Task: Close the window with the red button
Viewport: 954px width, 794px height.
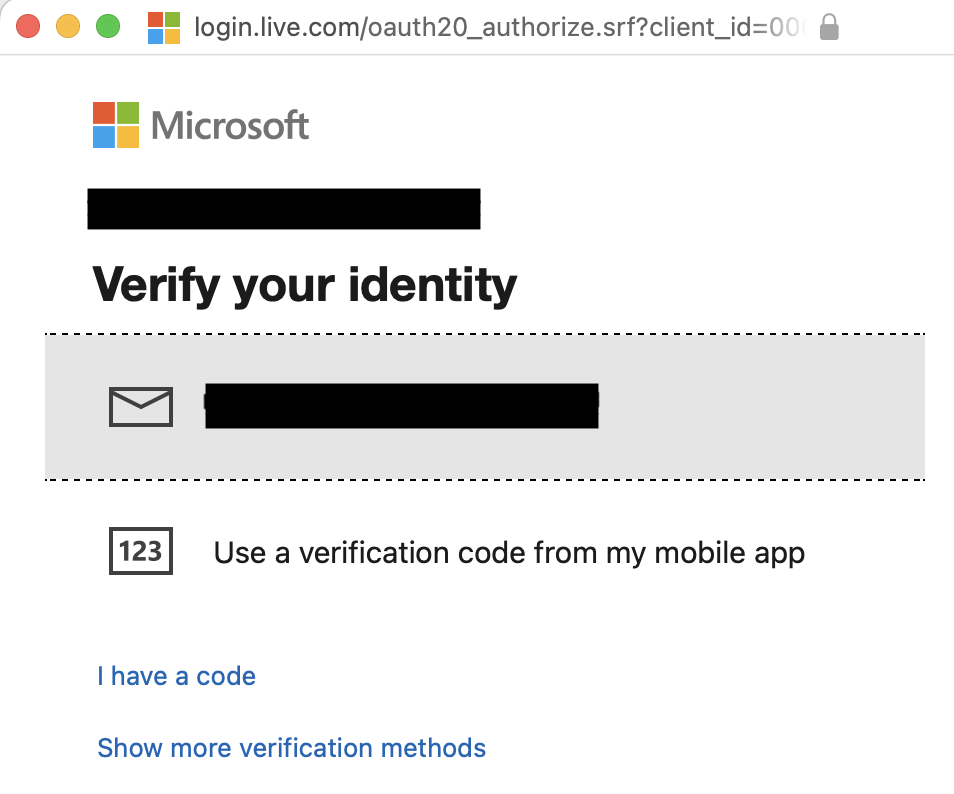Action: (28, 27)
